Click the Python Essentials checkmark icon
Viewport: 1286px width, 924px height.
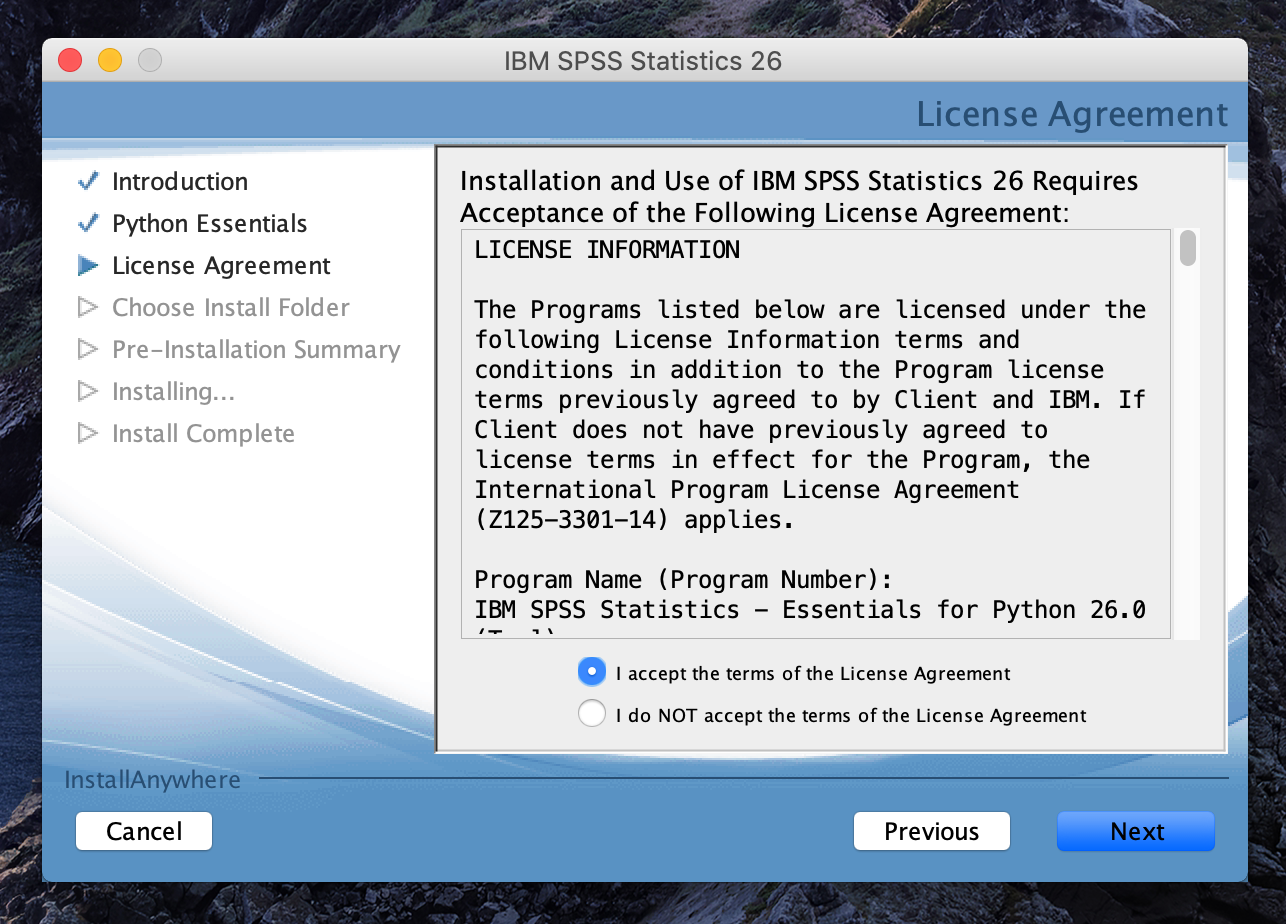pyautogui.click(x=88, y=223)
